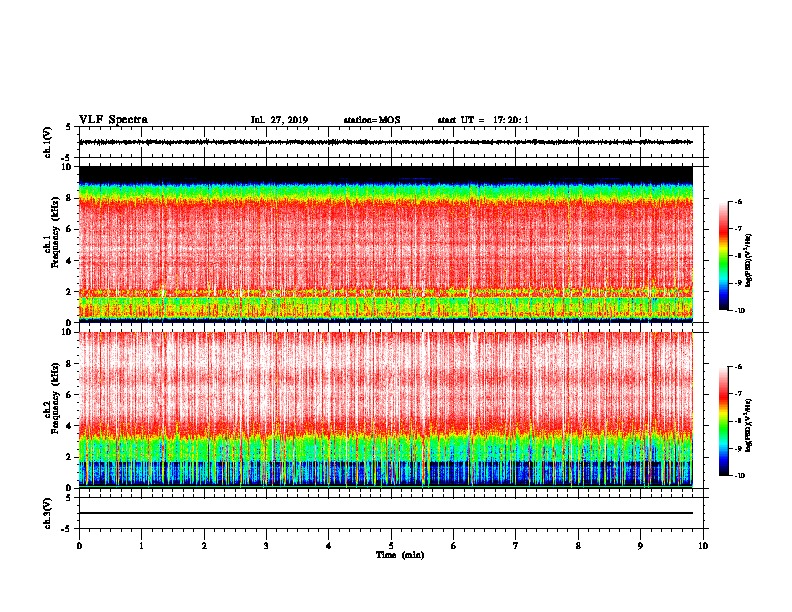Click the "start UT = 17:20: 1" label
This screenshot has width=792, height=612.
[483, 120]
